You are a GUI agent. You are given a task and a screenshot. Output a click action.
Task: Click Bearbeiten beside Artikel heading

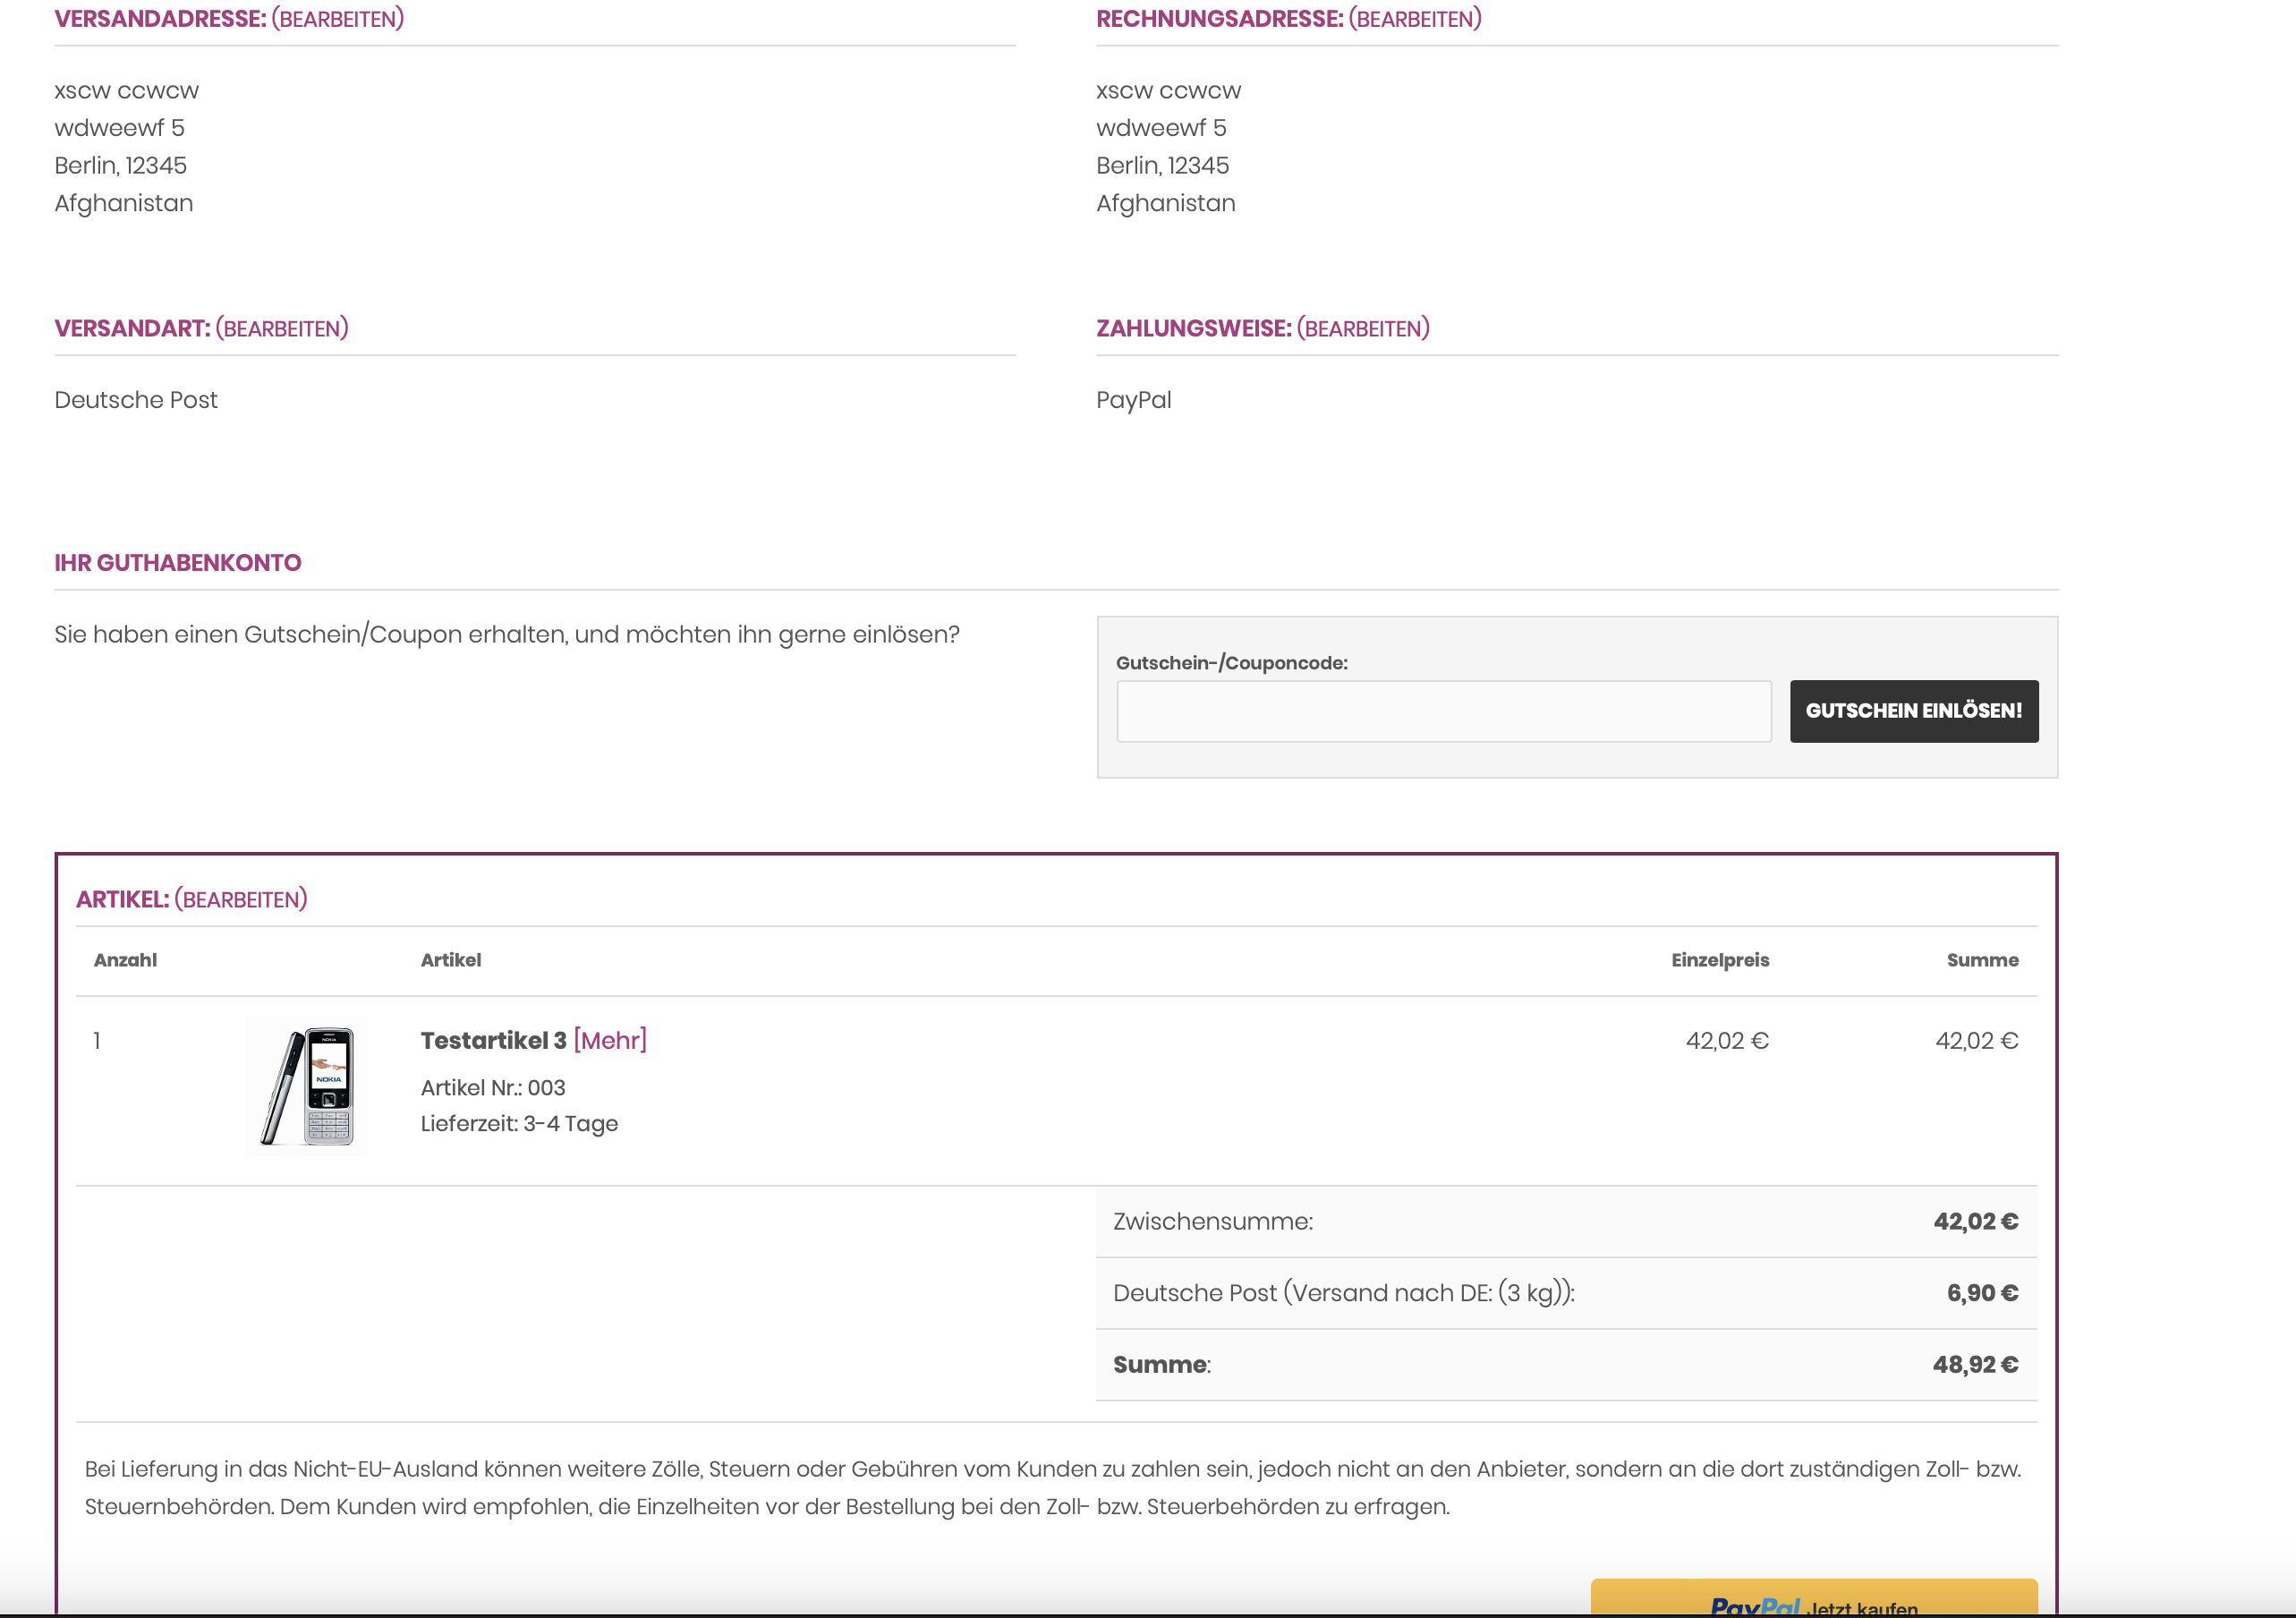(240, 900)
